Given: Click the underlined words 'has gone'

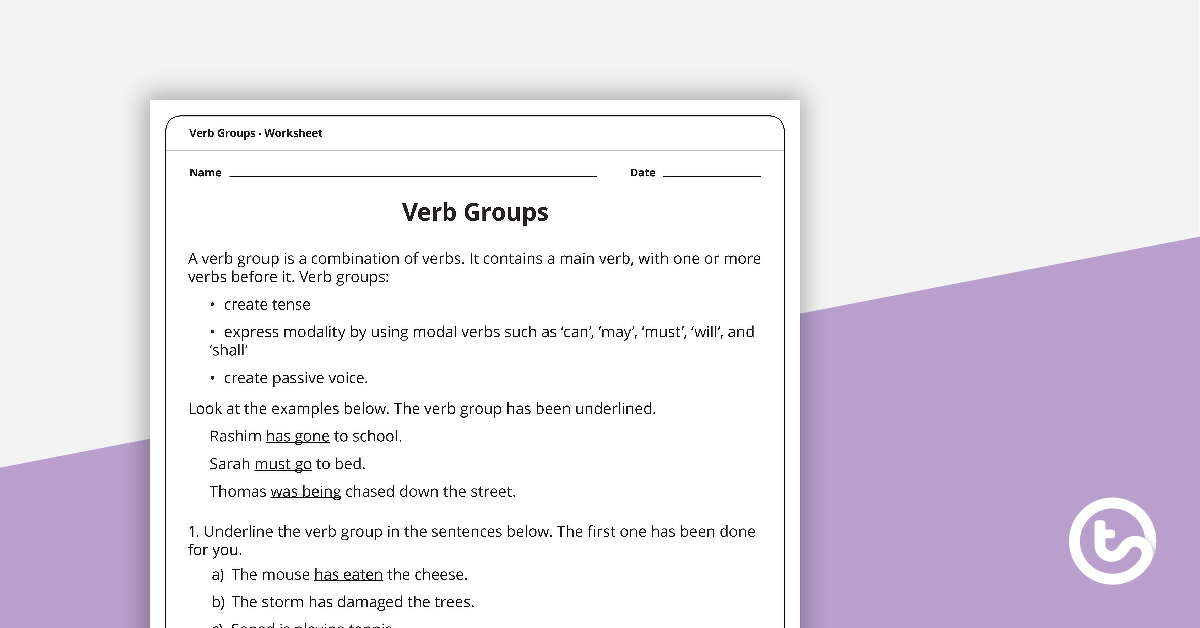Looking at the screenshot, I should [x=297, y=436].
